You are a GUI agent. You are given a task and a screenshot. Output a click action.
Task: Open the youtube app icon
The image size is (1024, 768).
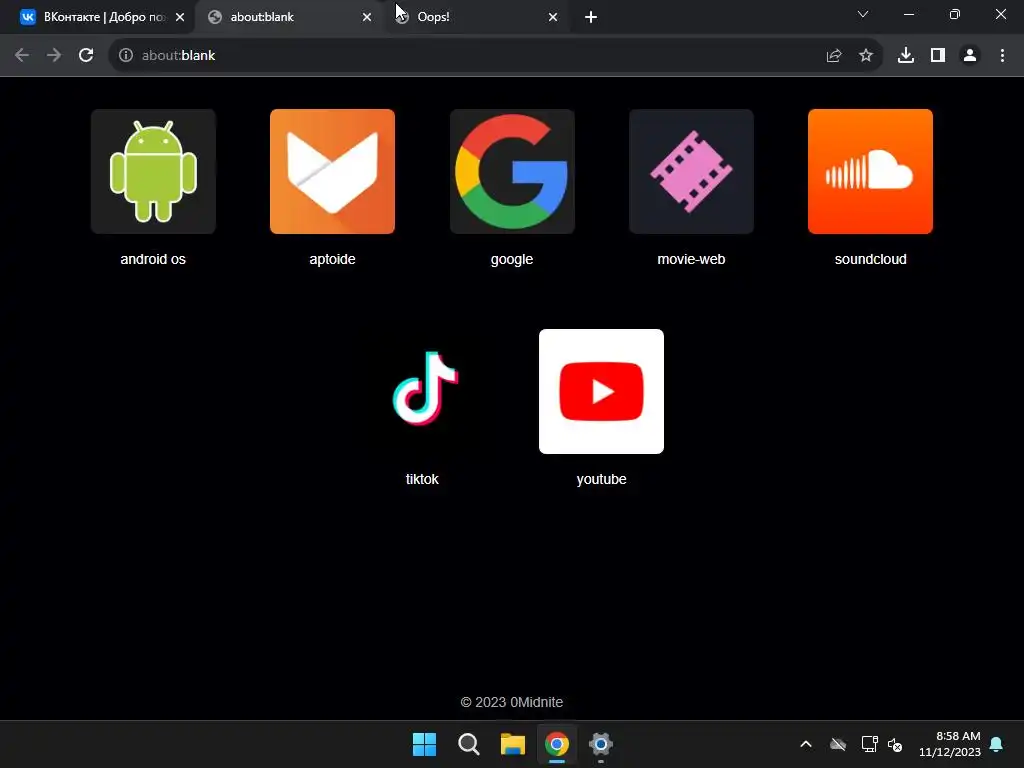[x=601, y=391]
